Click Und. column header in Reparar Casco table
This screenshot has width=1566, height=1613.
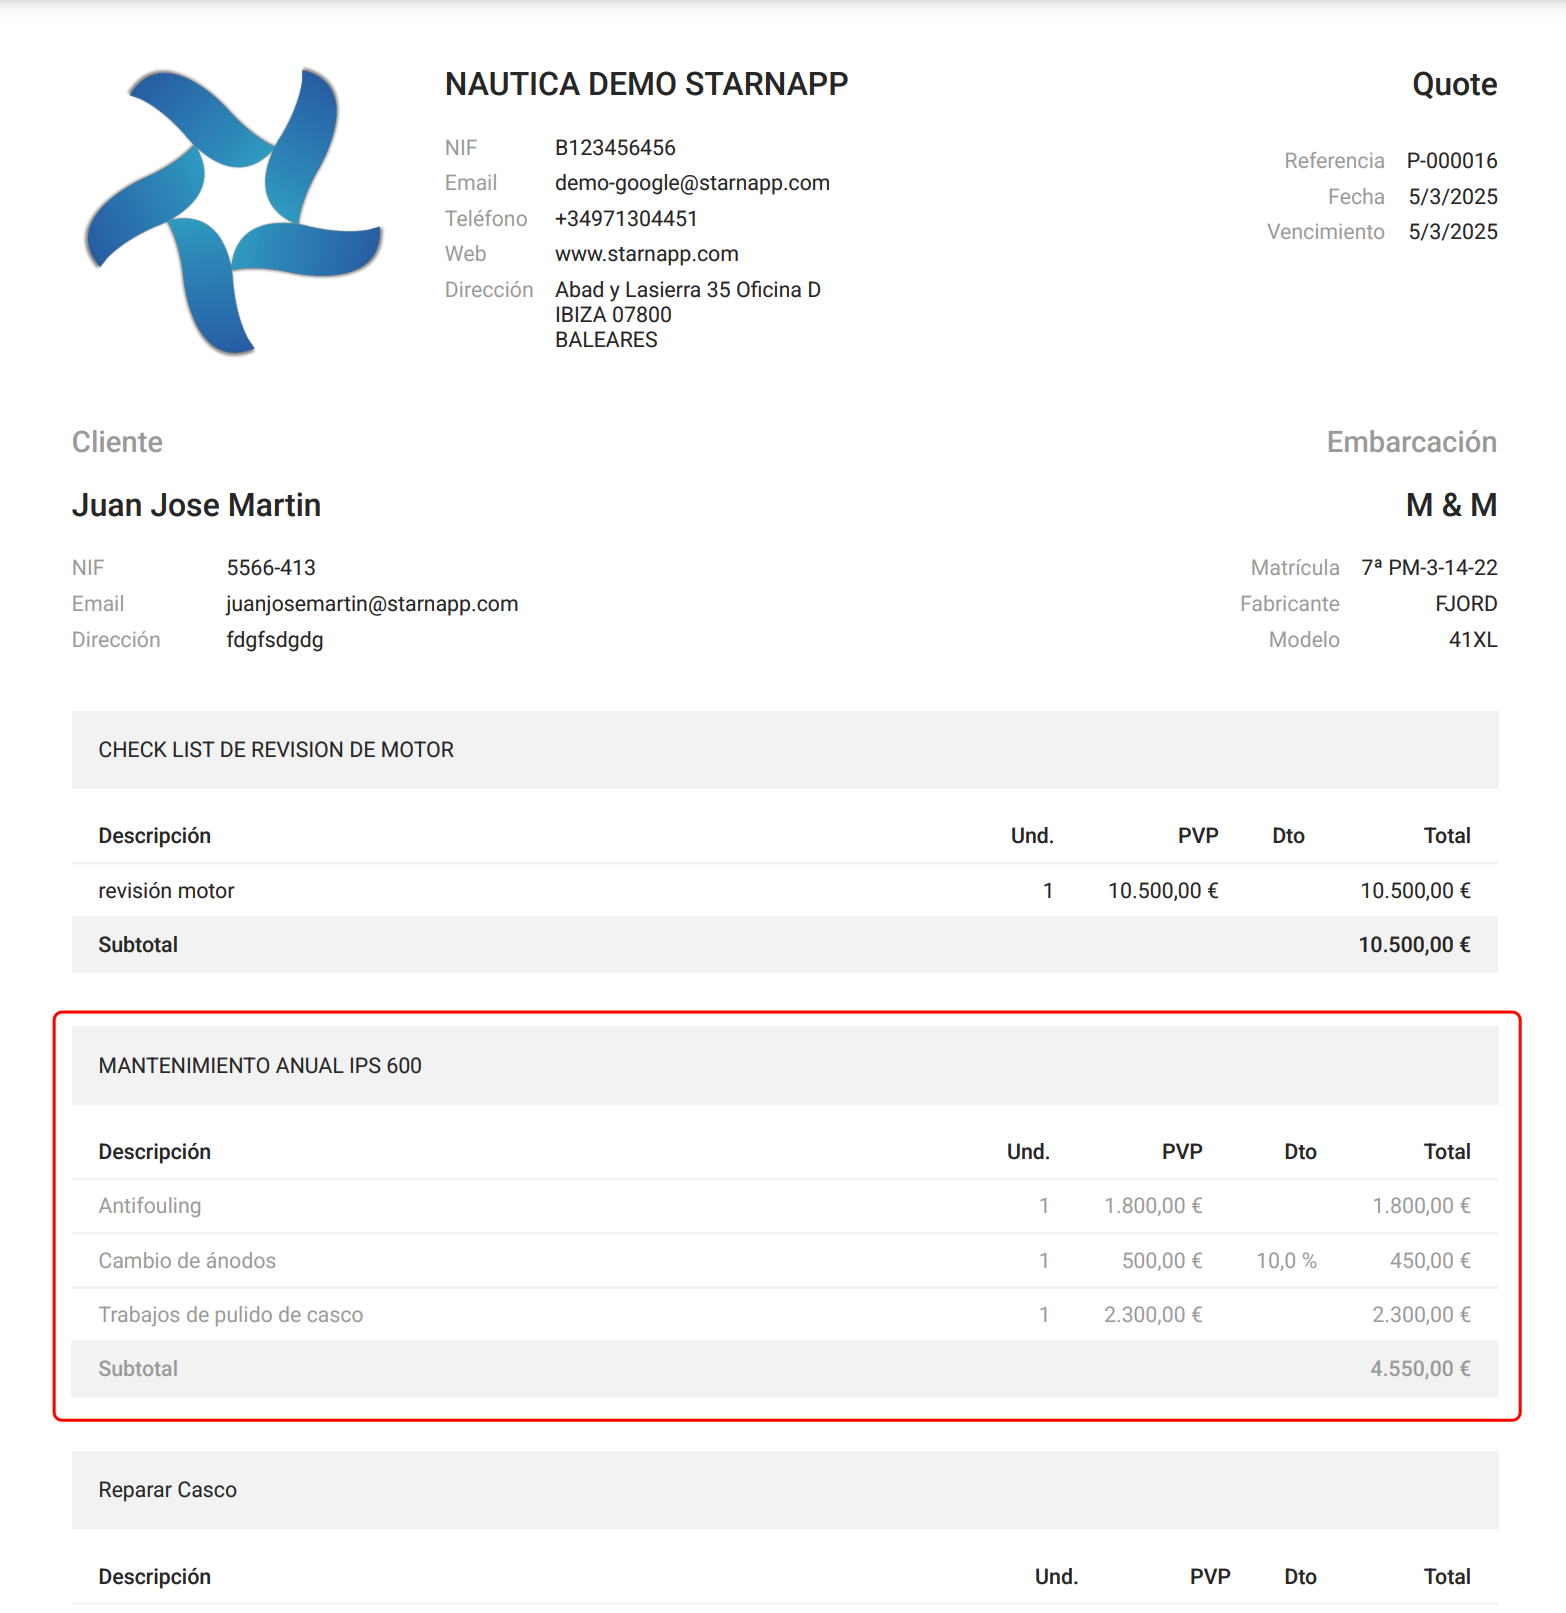tap(1056, 1577)
